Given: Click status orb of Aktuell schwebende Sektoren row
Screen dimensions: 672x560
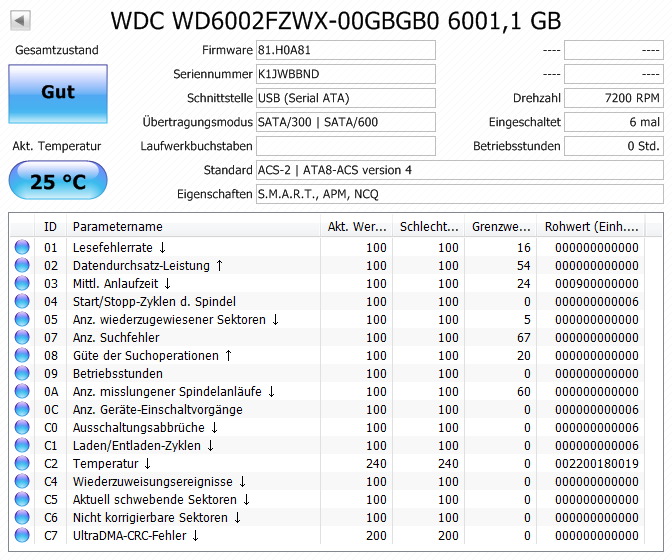Looking at the screenshot, I should tap(22, 499).
